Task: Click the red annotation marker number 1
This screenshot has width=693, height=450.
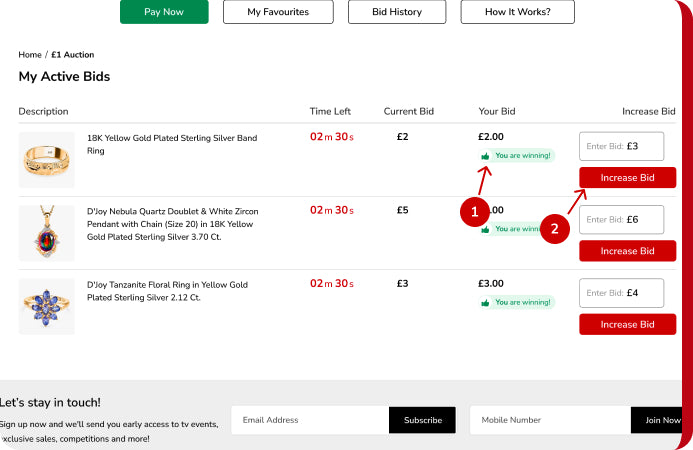Action: (474, 212)
